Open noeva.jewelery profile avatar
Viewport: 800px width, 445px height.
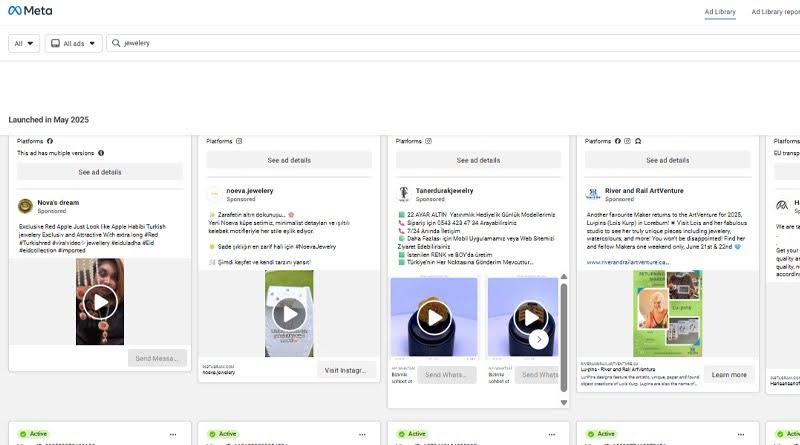(214, 194)
